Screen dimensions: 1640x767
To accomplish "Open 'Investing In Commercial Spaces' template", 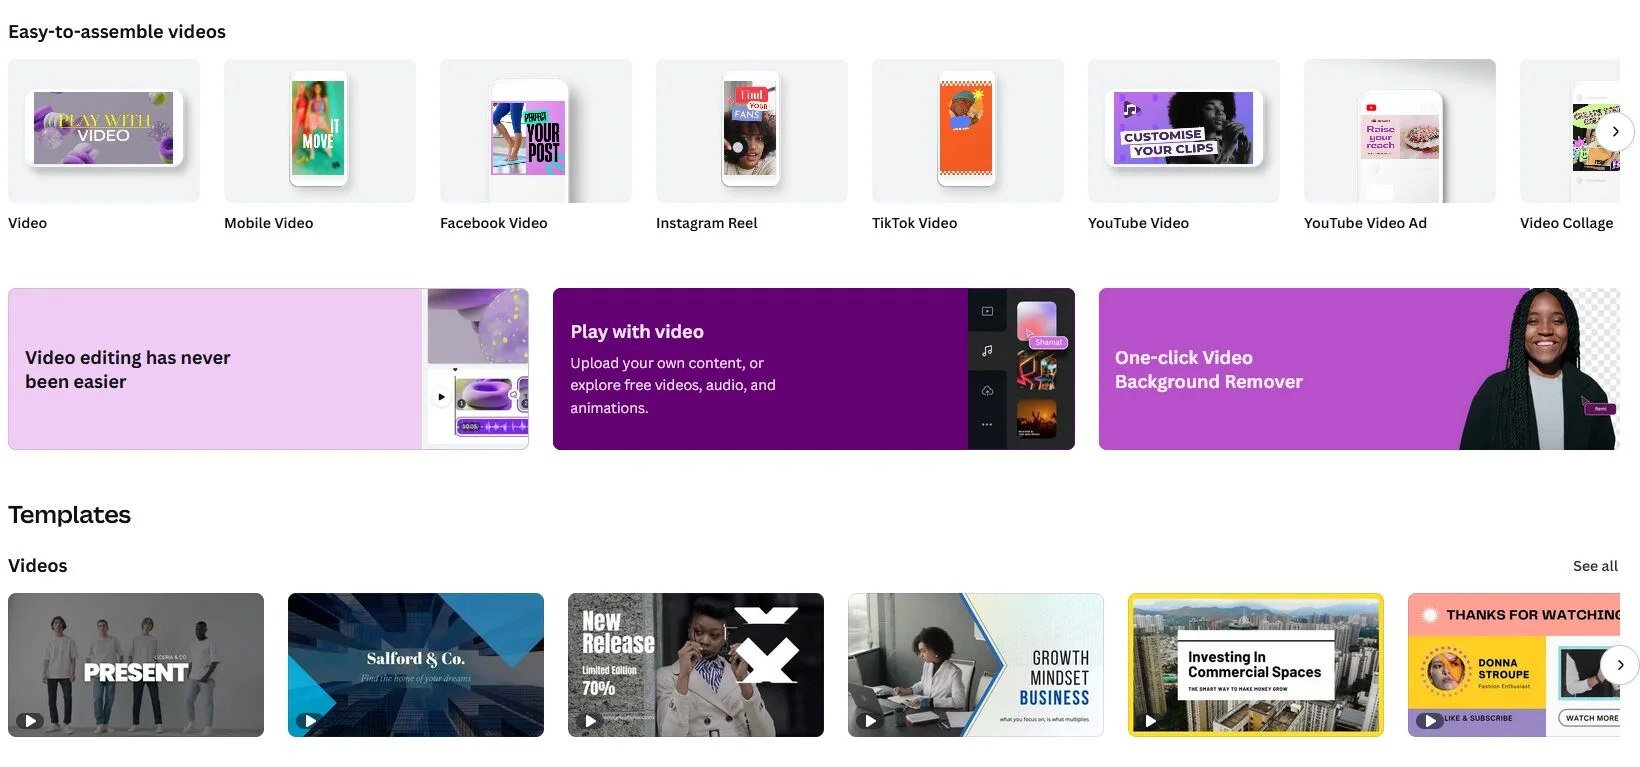I will click(1256, 665).
